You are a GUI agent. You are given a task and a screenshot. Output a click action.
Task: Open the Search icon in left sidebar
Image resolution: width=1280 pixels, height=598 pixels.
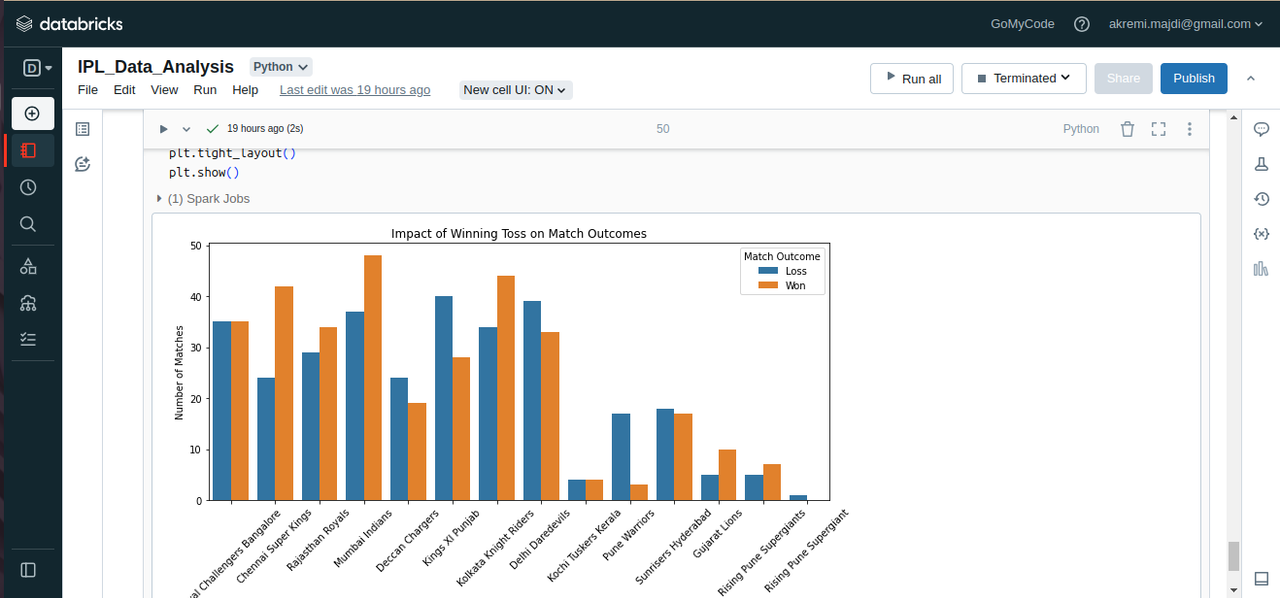[28, 224]
